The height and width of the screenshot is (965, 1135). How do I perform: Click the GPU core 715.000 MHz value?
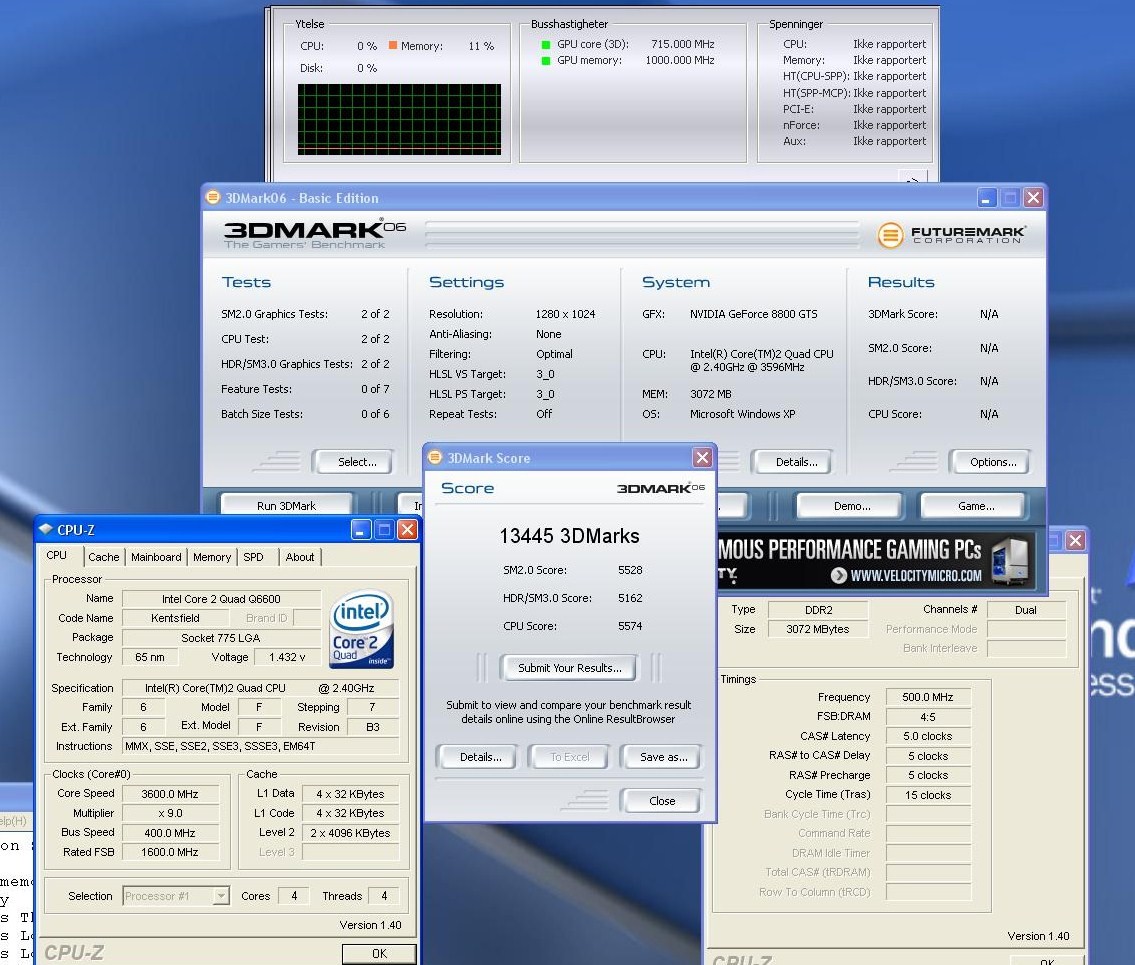[683, 44]
